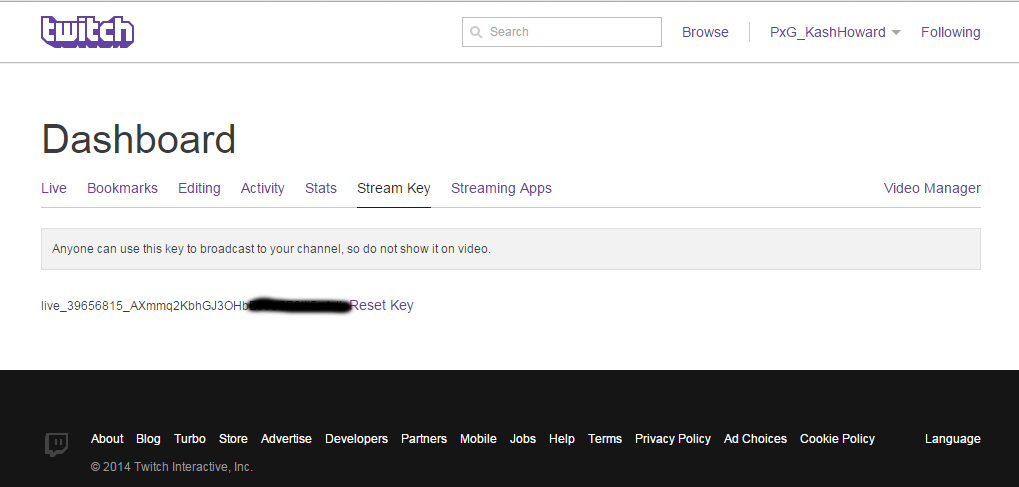Open the Mobile footer link
Image resolution: width=1019 pixels, height=487 pixels.
(x=478, y=439)
